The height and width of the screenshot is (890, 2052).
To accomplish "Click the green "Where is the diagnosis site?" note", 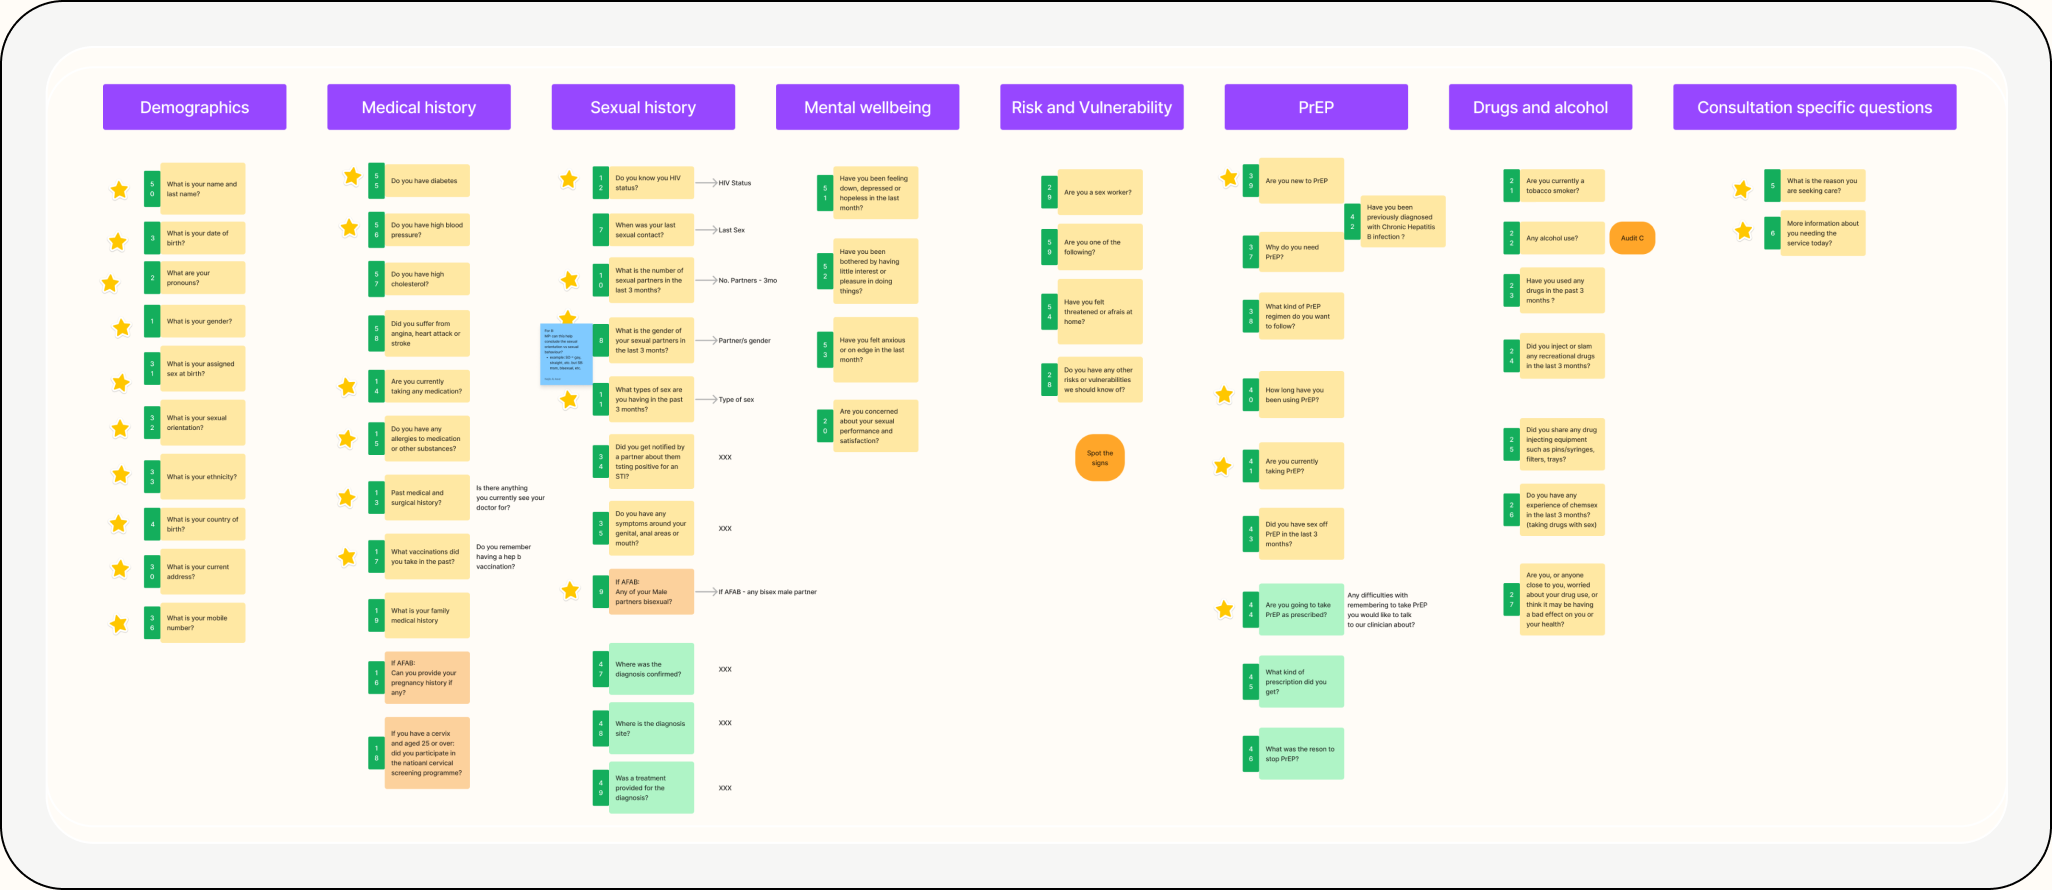I will click(652, 728).
